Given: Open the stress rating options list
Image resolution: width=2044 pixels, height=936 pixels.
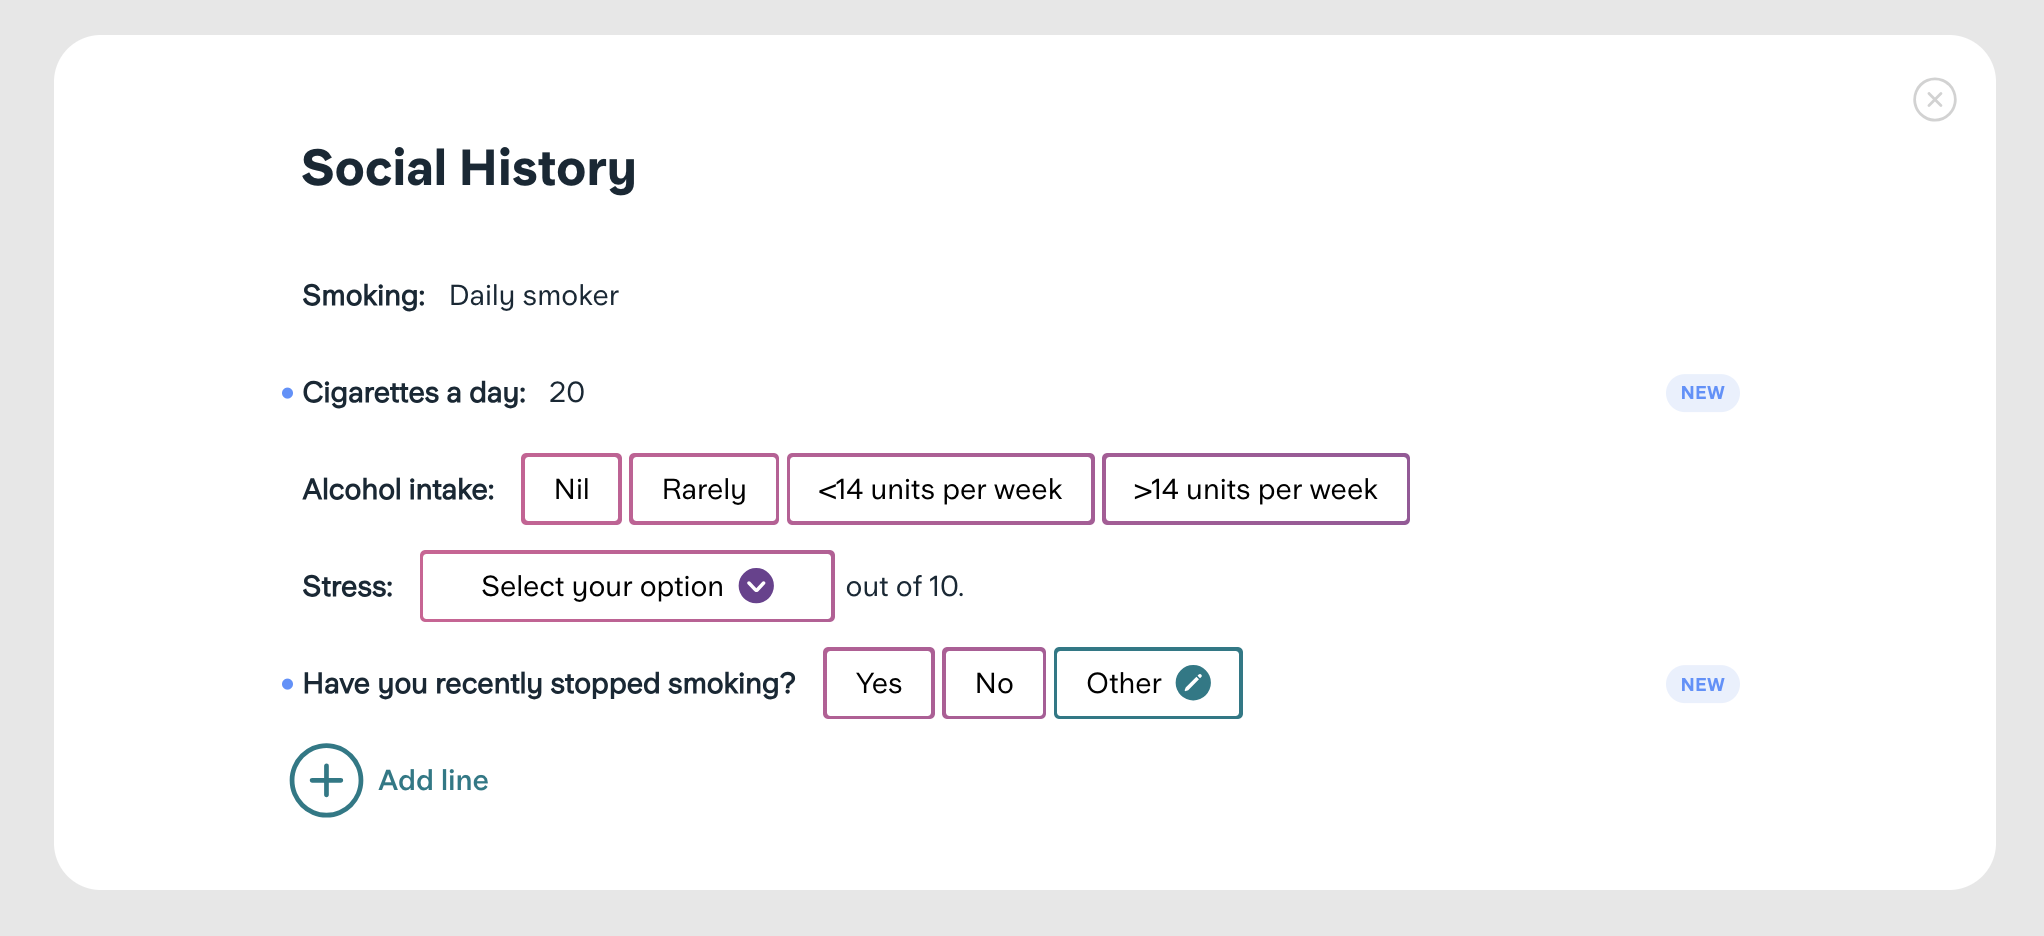Looking at the screenshot, I should click(626, 586).
